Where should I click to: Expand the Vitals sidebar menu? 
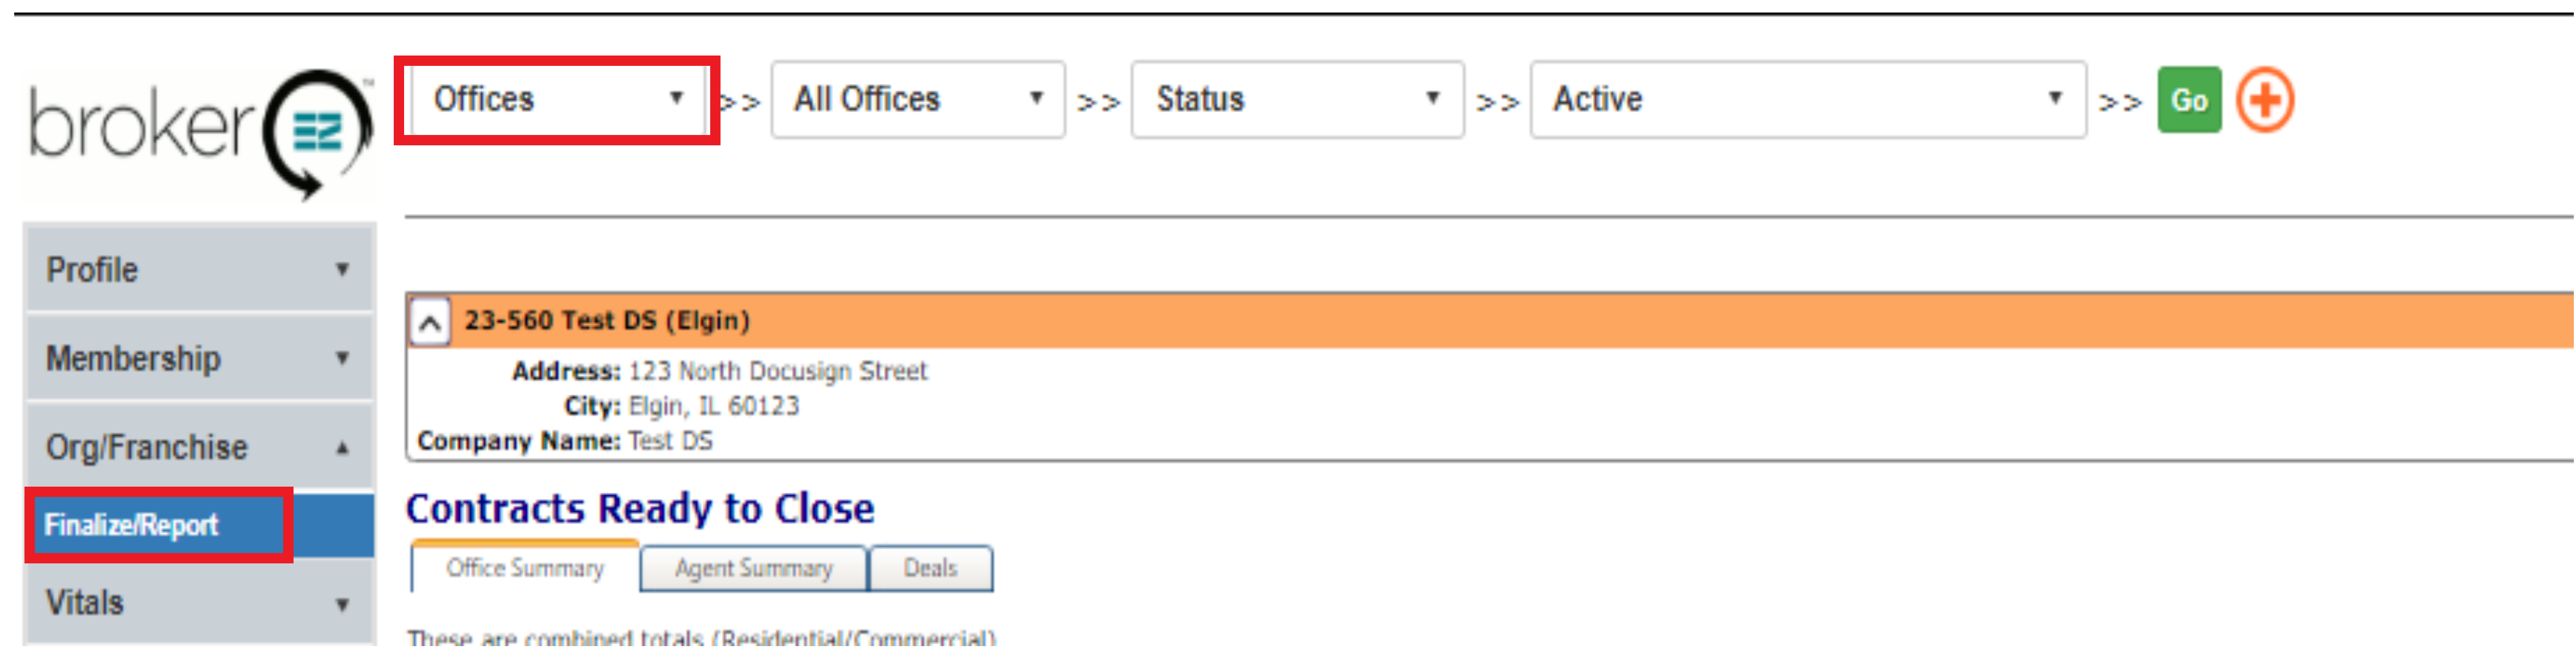click(x=198, y=603)
